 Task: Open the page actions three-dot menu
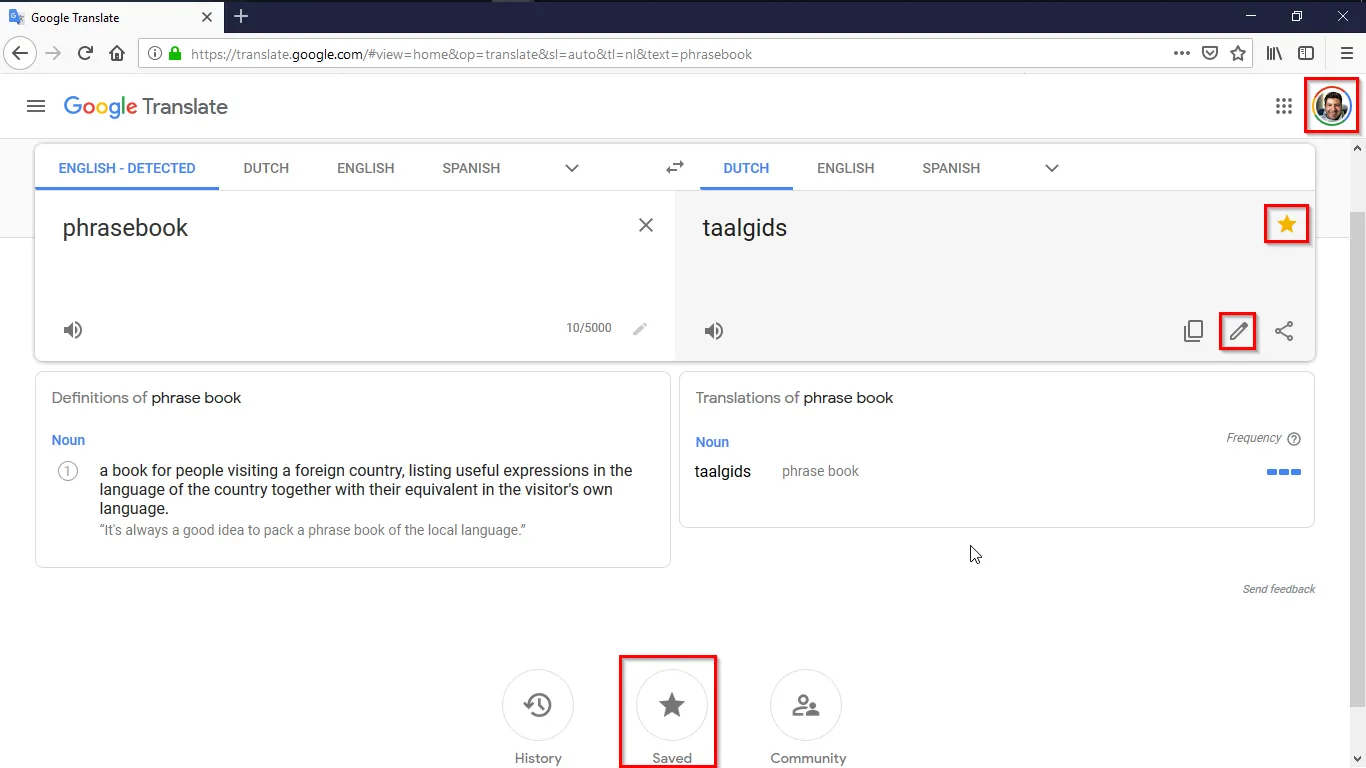[x=1182, y=54]
